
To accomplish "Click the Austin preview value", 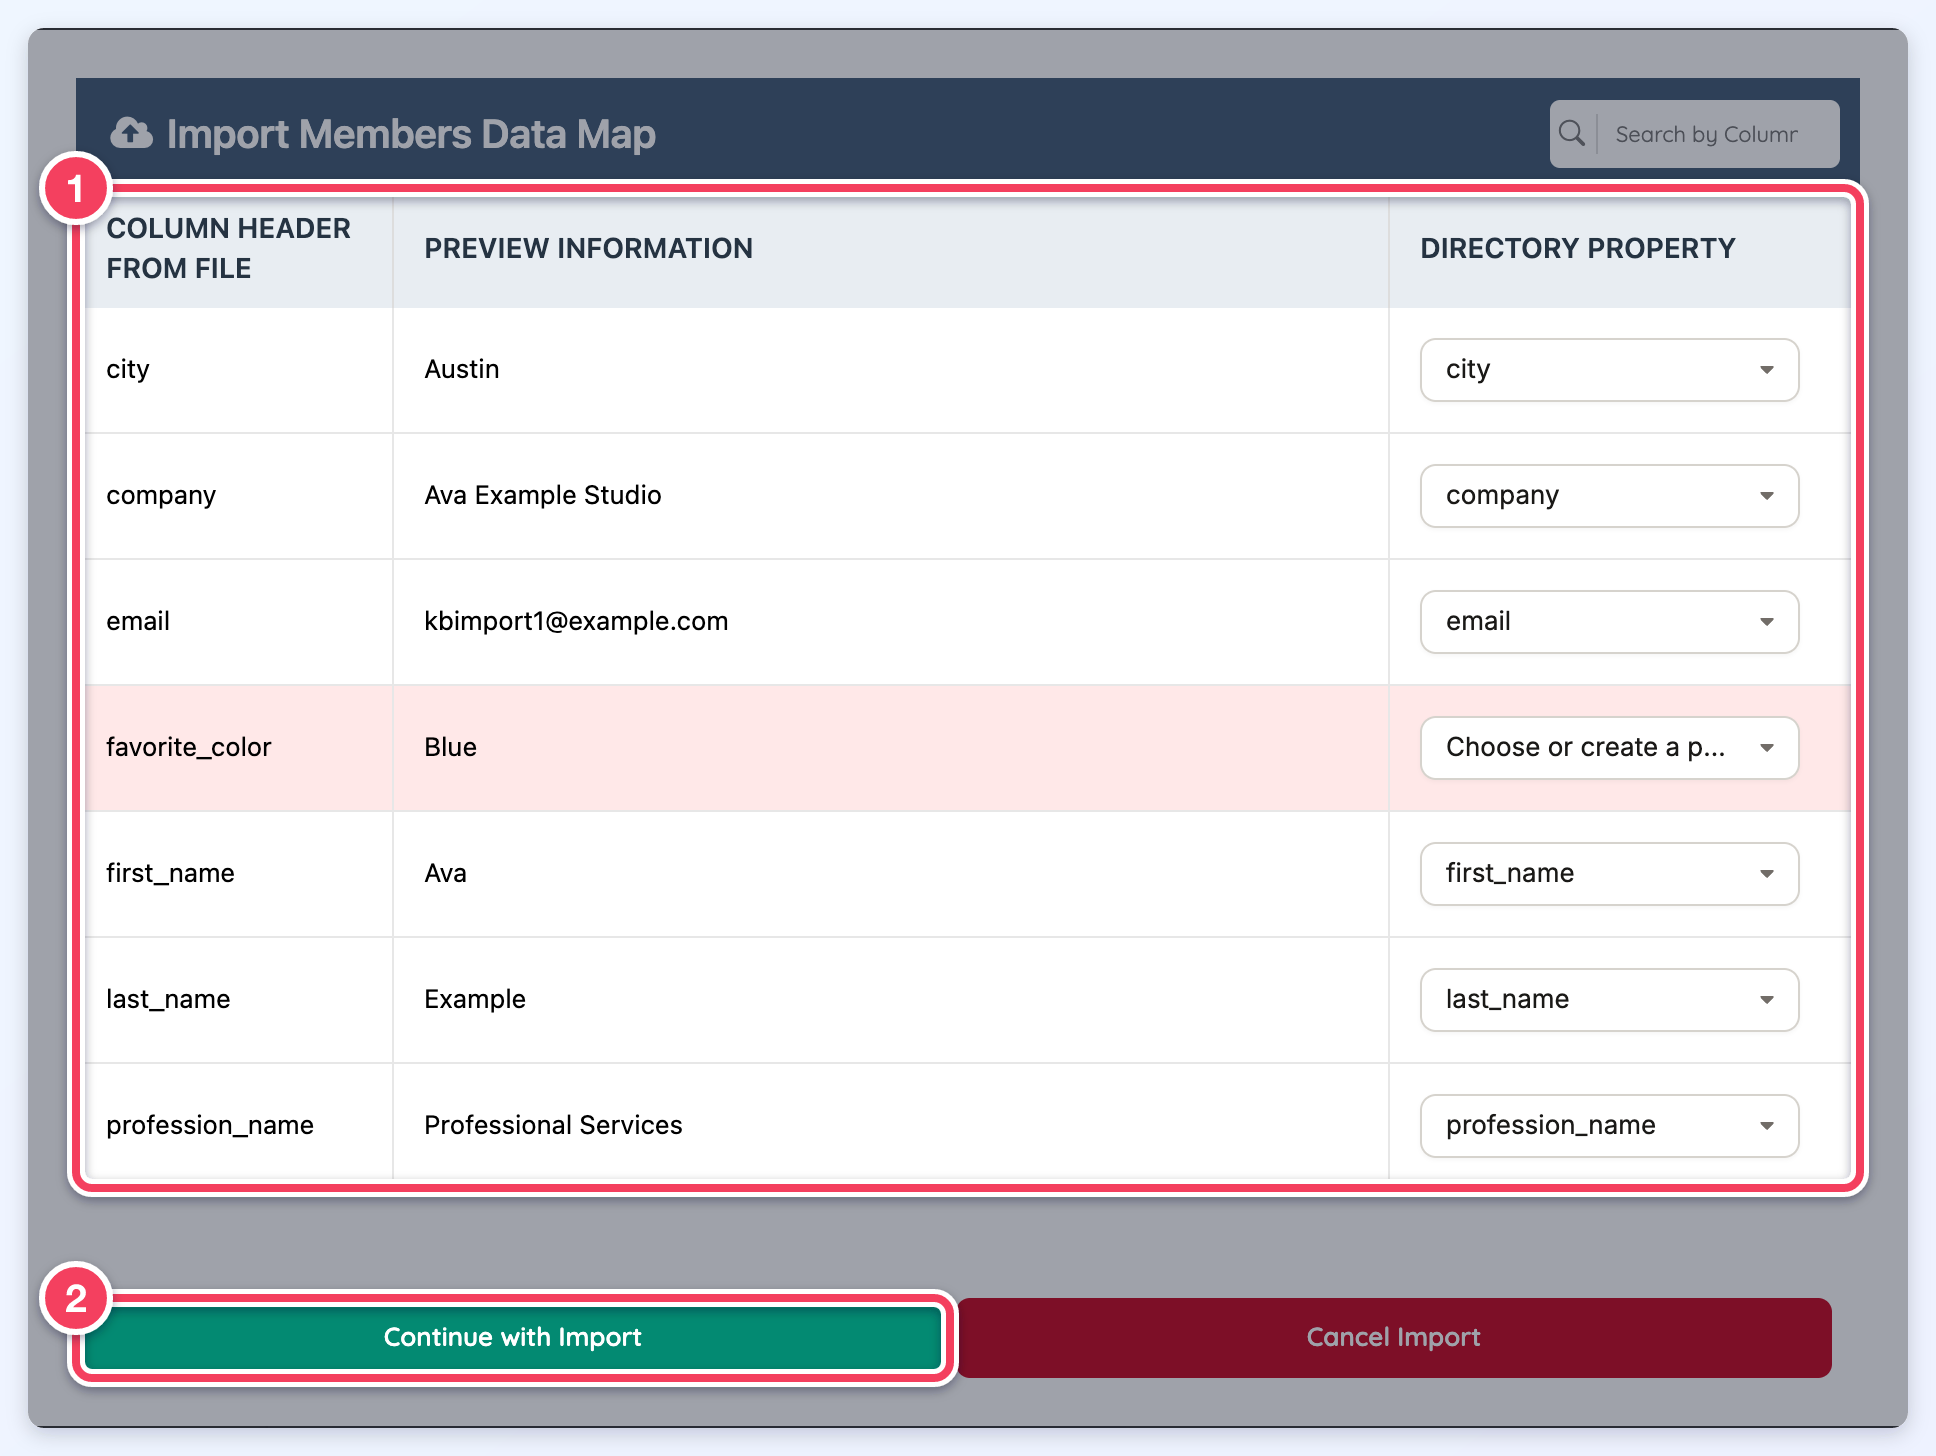I will click(462, 369).
